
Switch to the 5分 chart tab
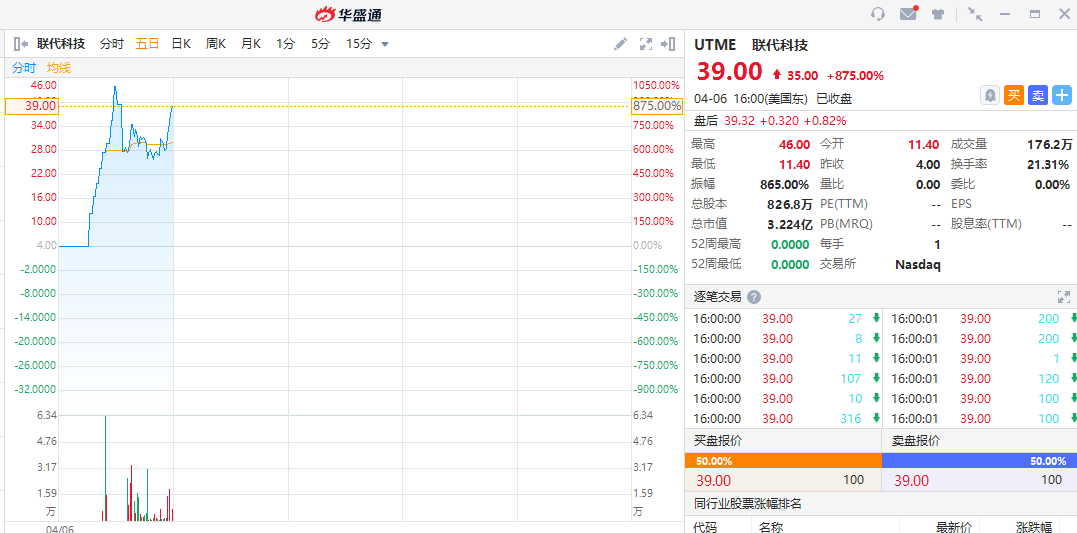(x=320, y=44)
